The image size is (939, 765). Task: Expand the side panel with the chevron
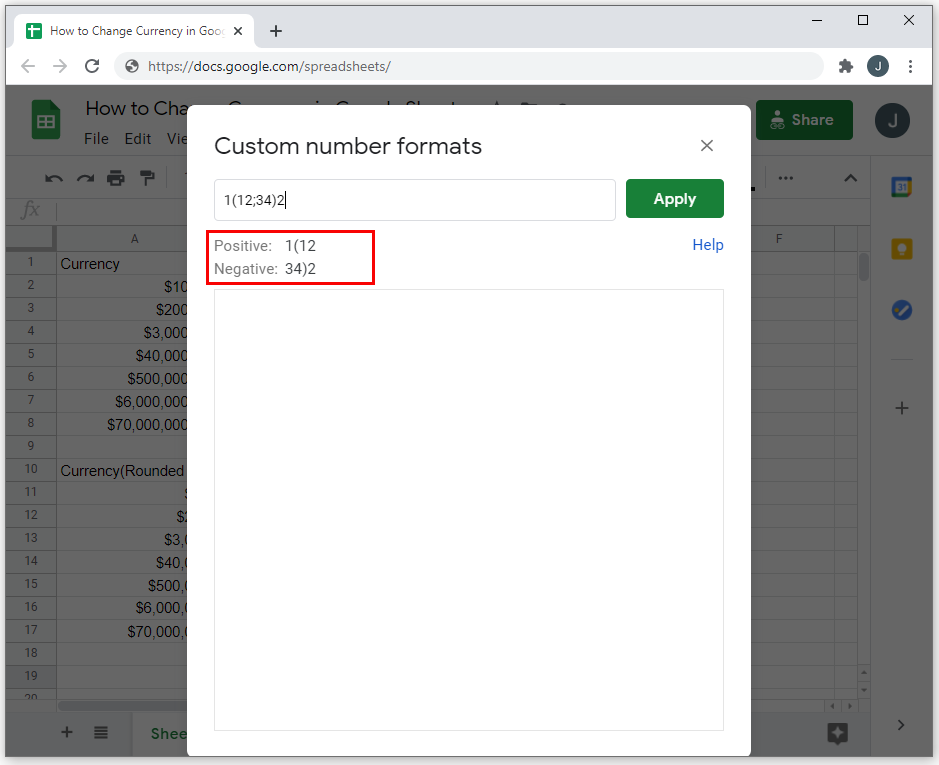899,725
